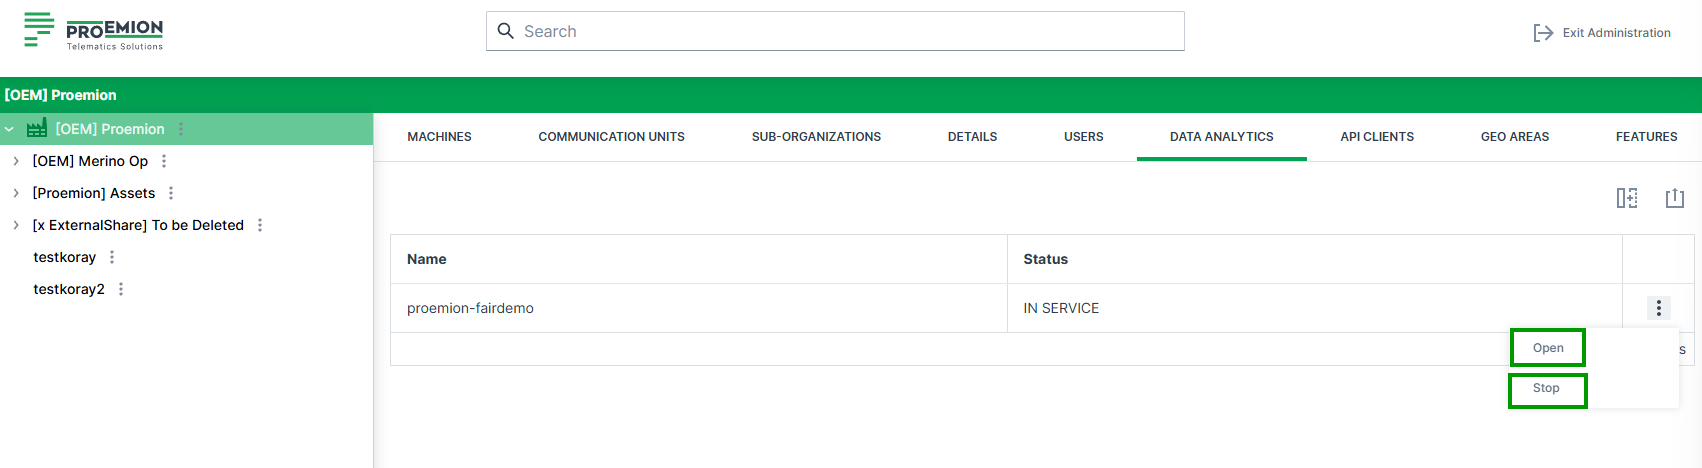Click the Search input field
Image resolution: width=1702 pixels, height=468 pixels.
[835, 31]
